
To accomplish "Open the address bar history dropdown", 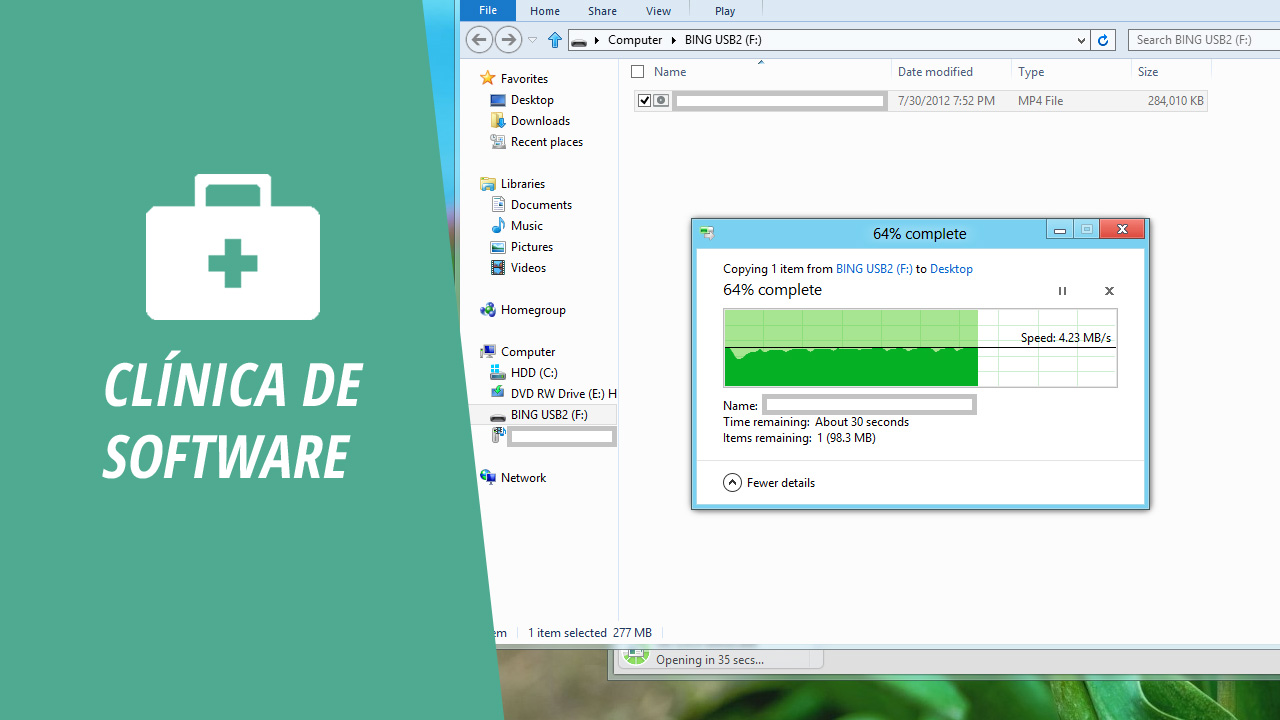I will (x=1081, y=40).
